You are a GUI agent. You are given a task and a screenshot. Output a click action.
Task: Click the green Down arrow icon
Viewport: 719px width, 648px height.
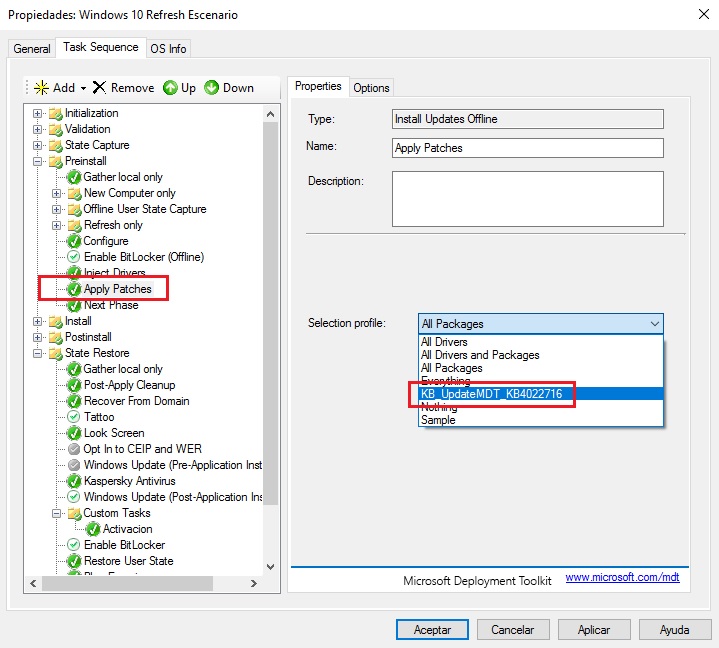[212, 88]
